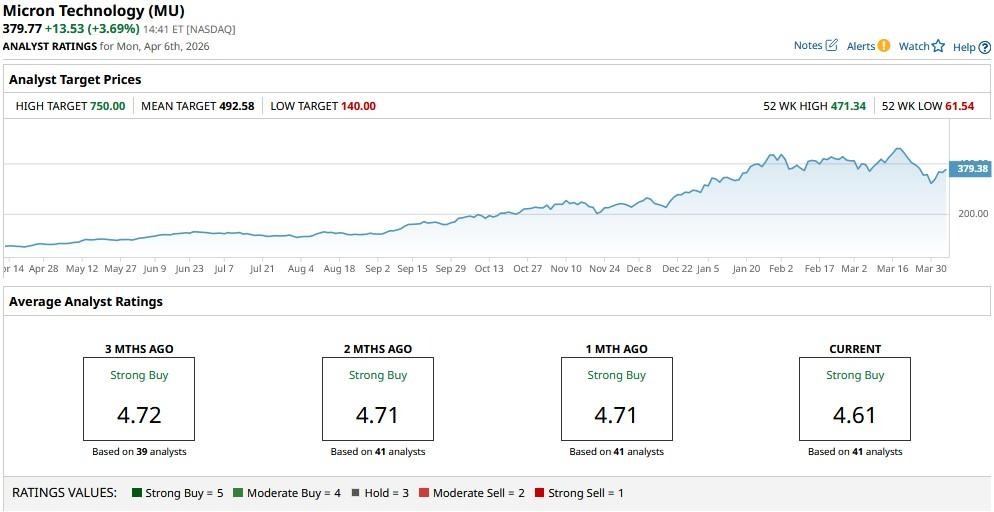Click the Hold = 3 legend swatch

pyautogui.click(x=356, y=493)
